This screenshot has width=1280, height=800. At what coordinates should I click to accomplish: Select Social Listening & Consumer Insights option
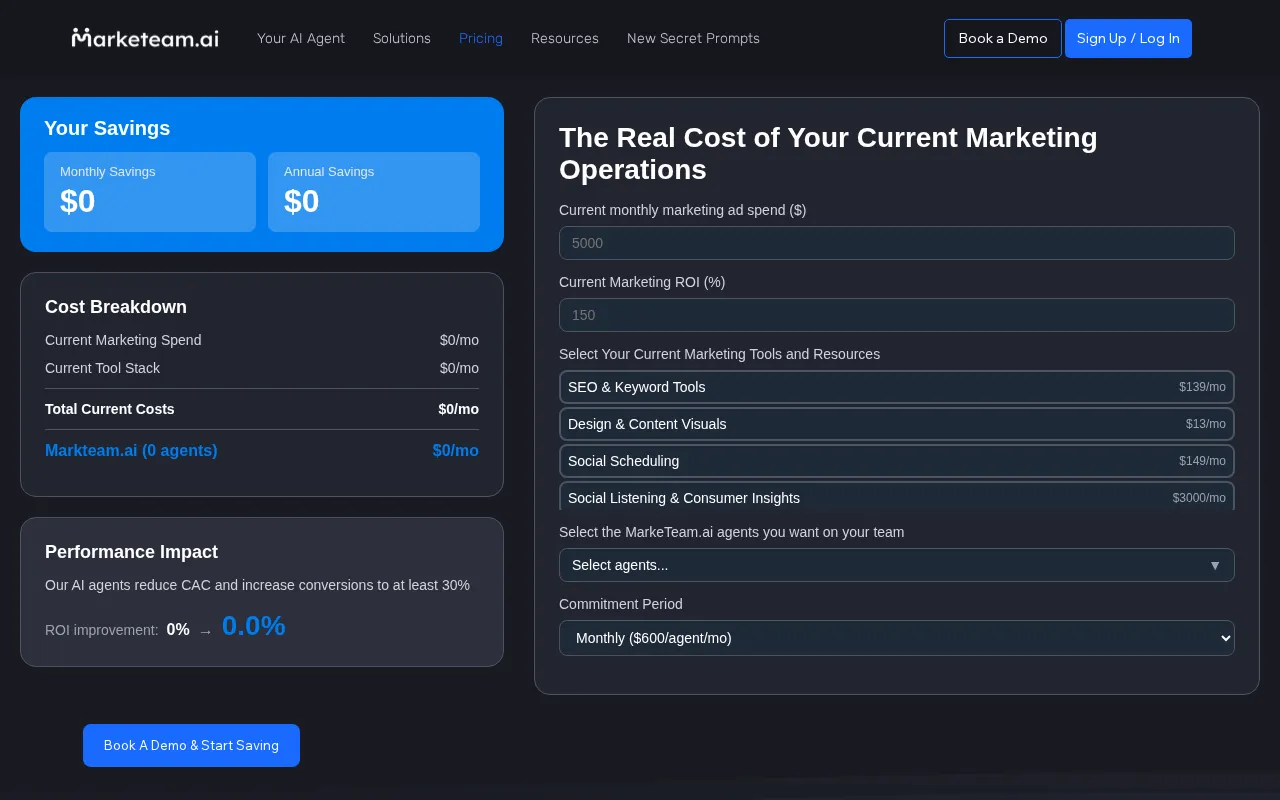[x=897, y=497]
